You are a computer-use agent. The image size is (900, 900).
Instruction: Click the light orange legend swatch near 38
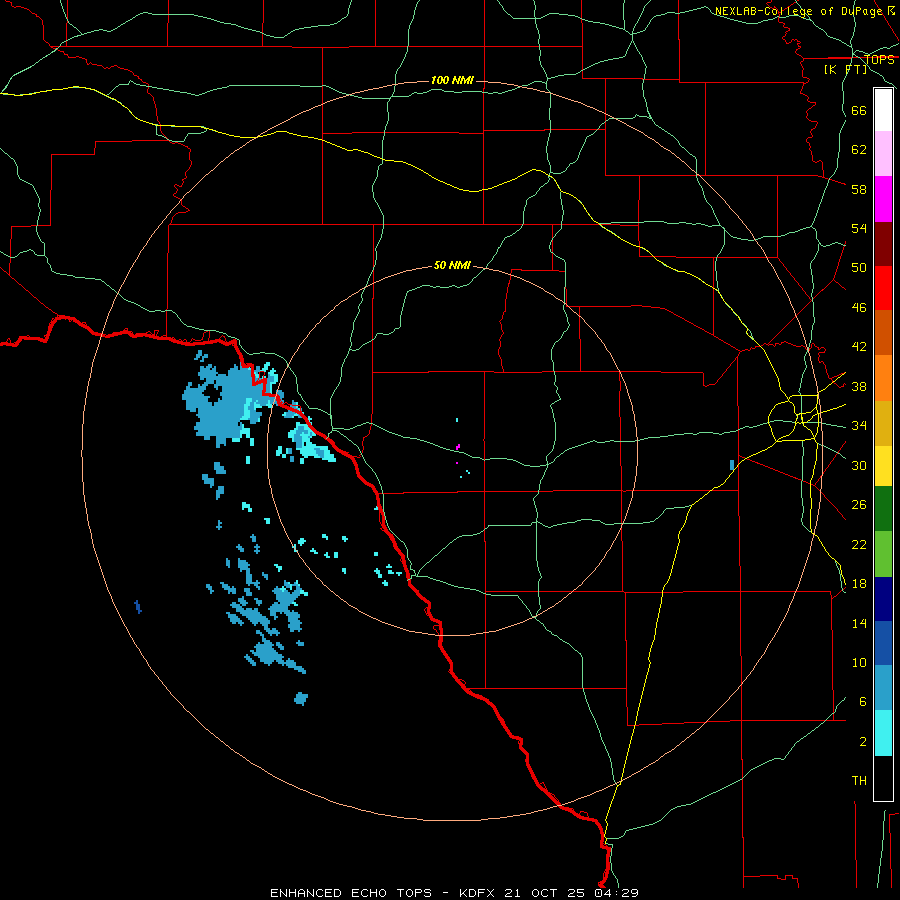tap(883, 378)
